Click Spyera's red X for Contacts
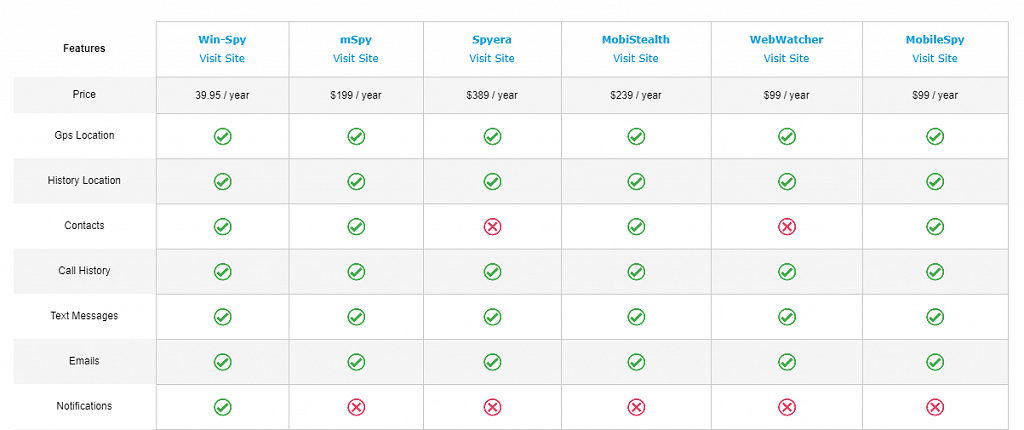1024x430 pixels. click(492, 227)
